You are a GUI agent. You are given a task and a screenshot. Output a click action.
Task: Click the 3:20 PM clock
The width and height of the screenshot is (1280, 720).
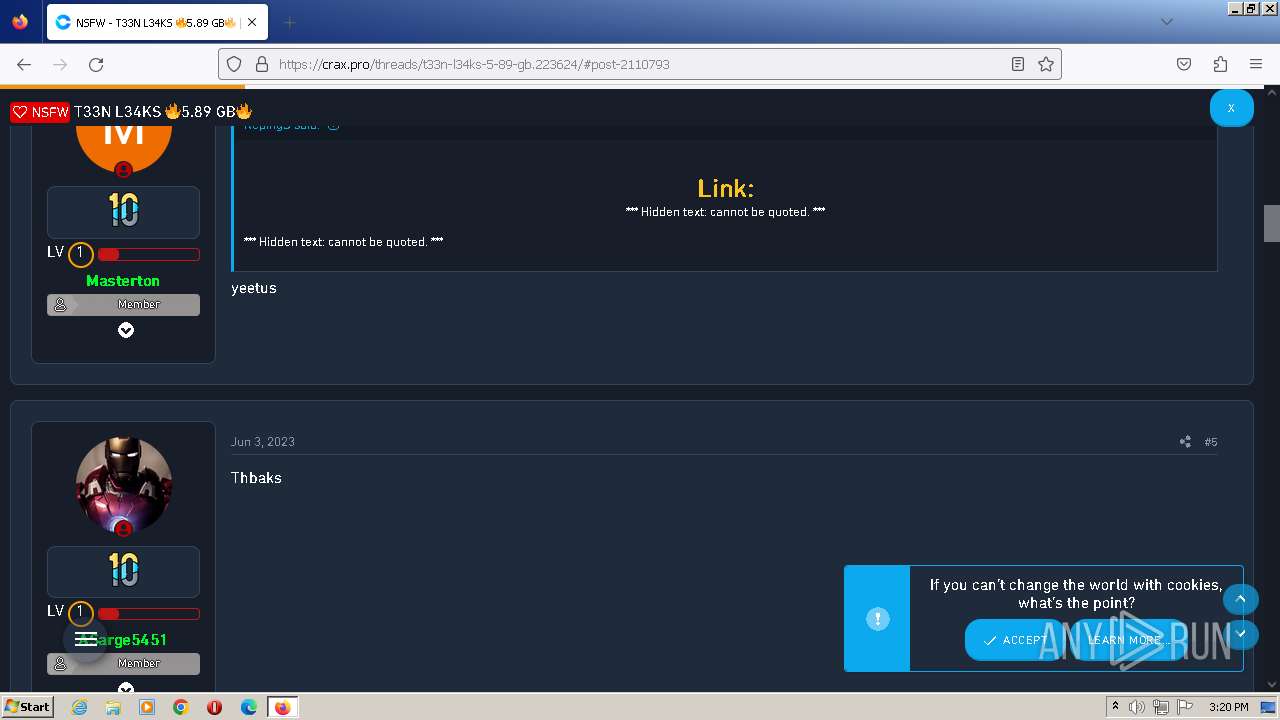tap(1229, 707)
